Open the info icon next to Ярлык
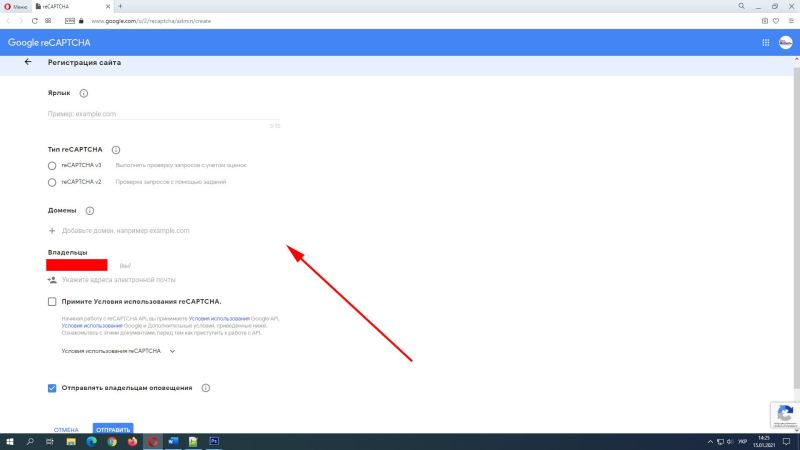This screenshot has width=800, height=450. click(x=84, y=93)
